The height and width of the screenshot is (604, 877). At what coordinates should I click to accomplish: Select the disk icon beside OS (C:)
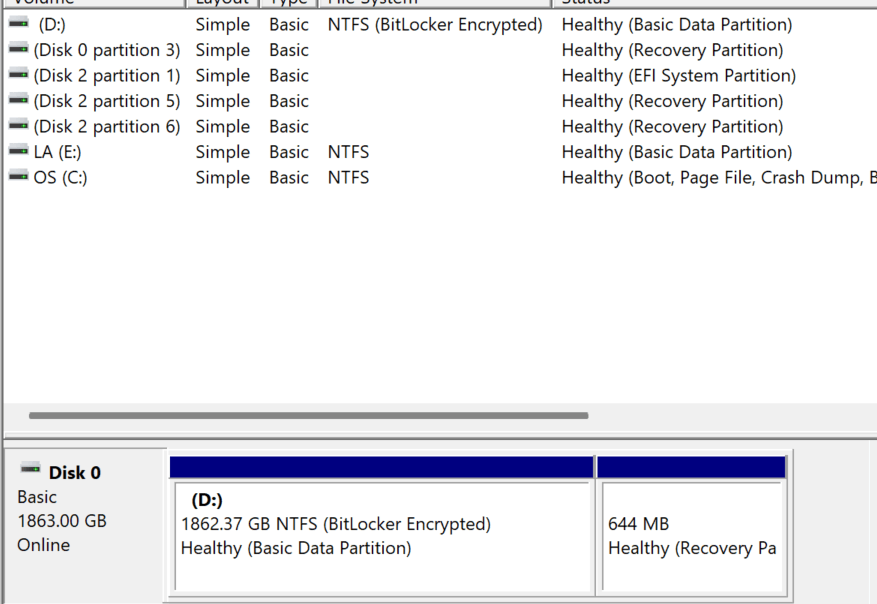(x=16, y=177)
